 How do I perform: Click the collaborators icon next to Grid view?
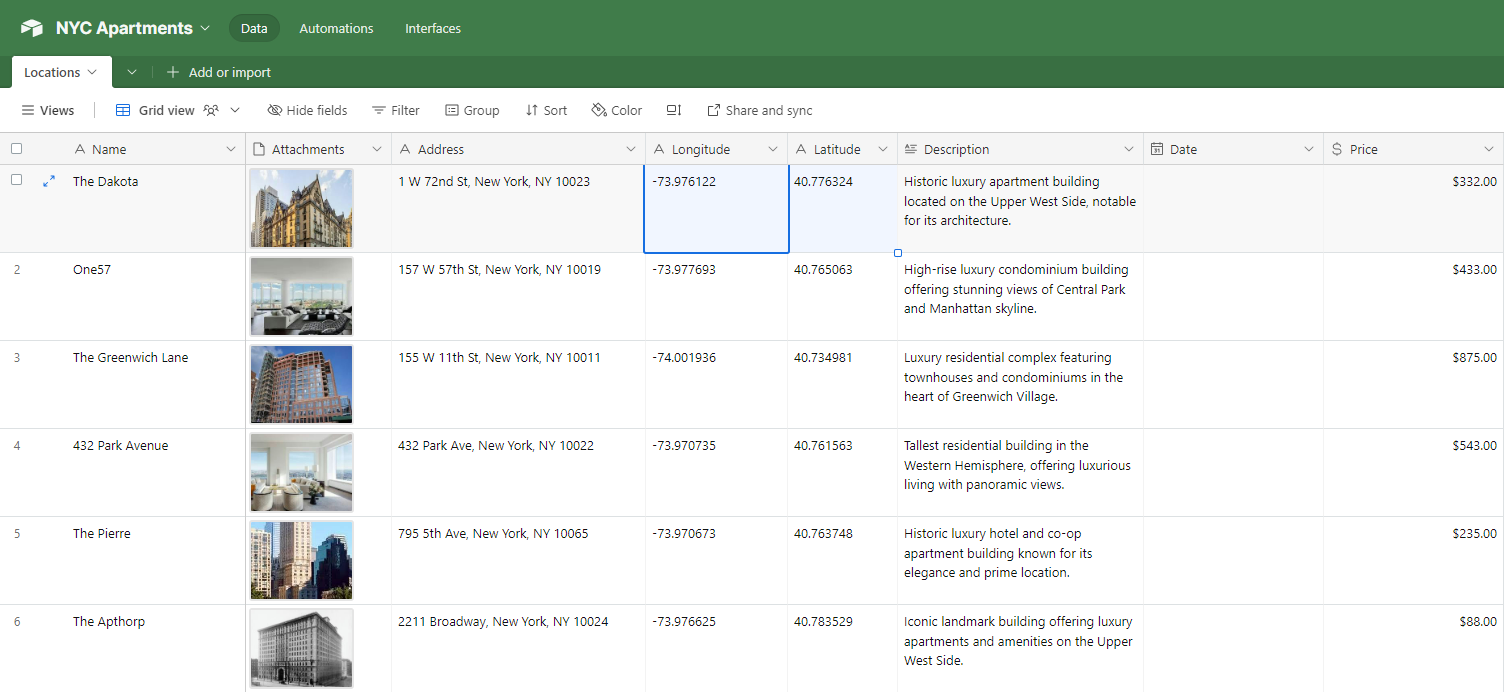211,110
